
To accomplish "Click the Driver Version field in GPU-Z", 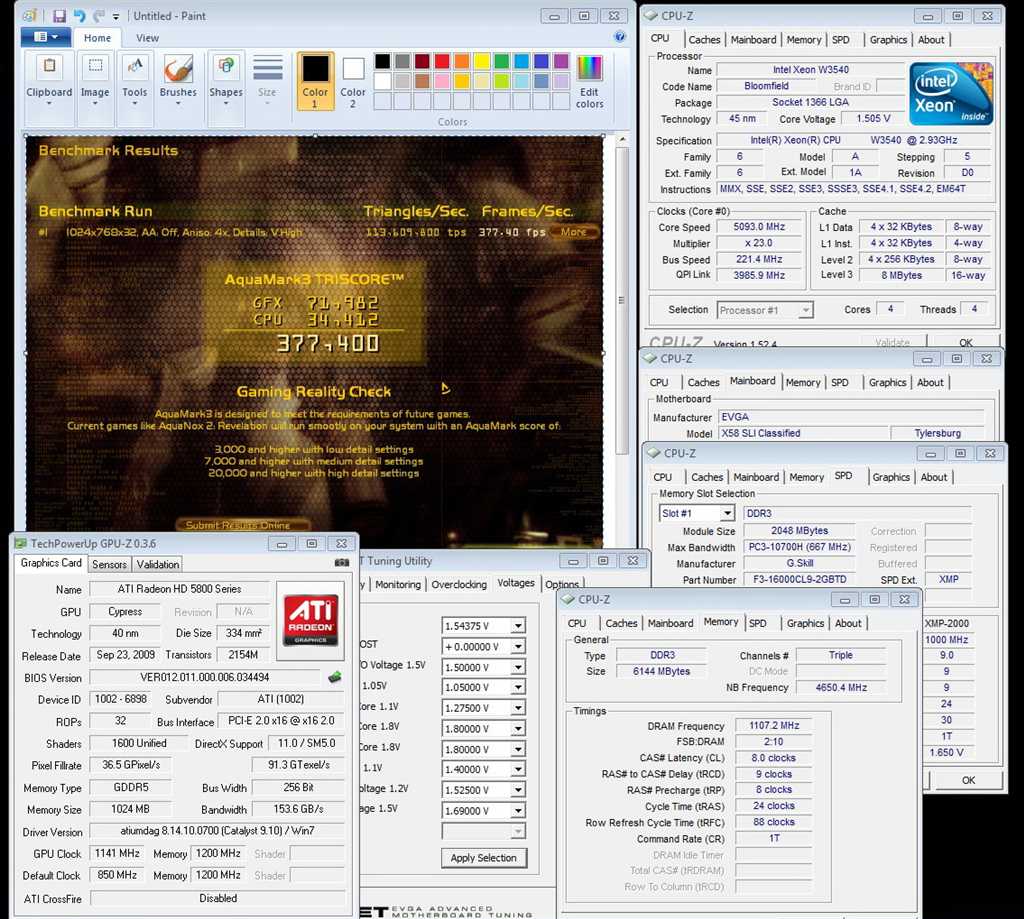I will [x=217, y=831].
